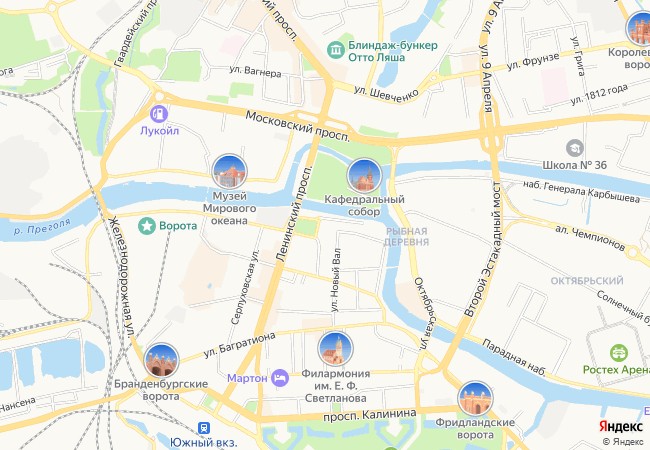Image resolution: width=650 pixels, height=450 pixels.
Task: Click the green star Ворота icon
Action: point(146,226)
